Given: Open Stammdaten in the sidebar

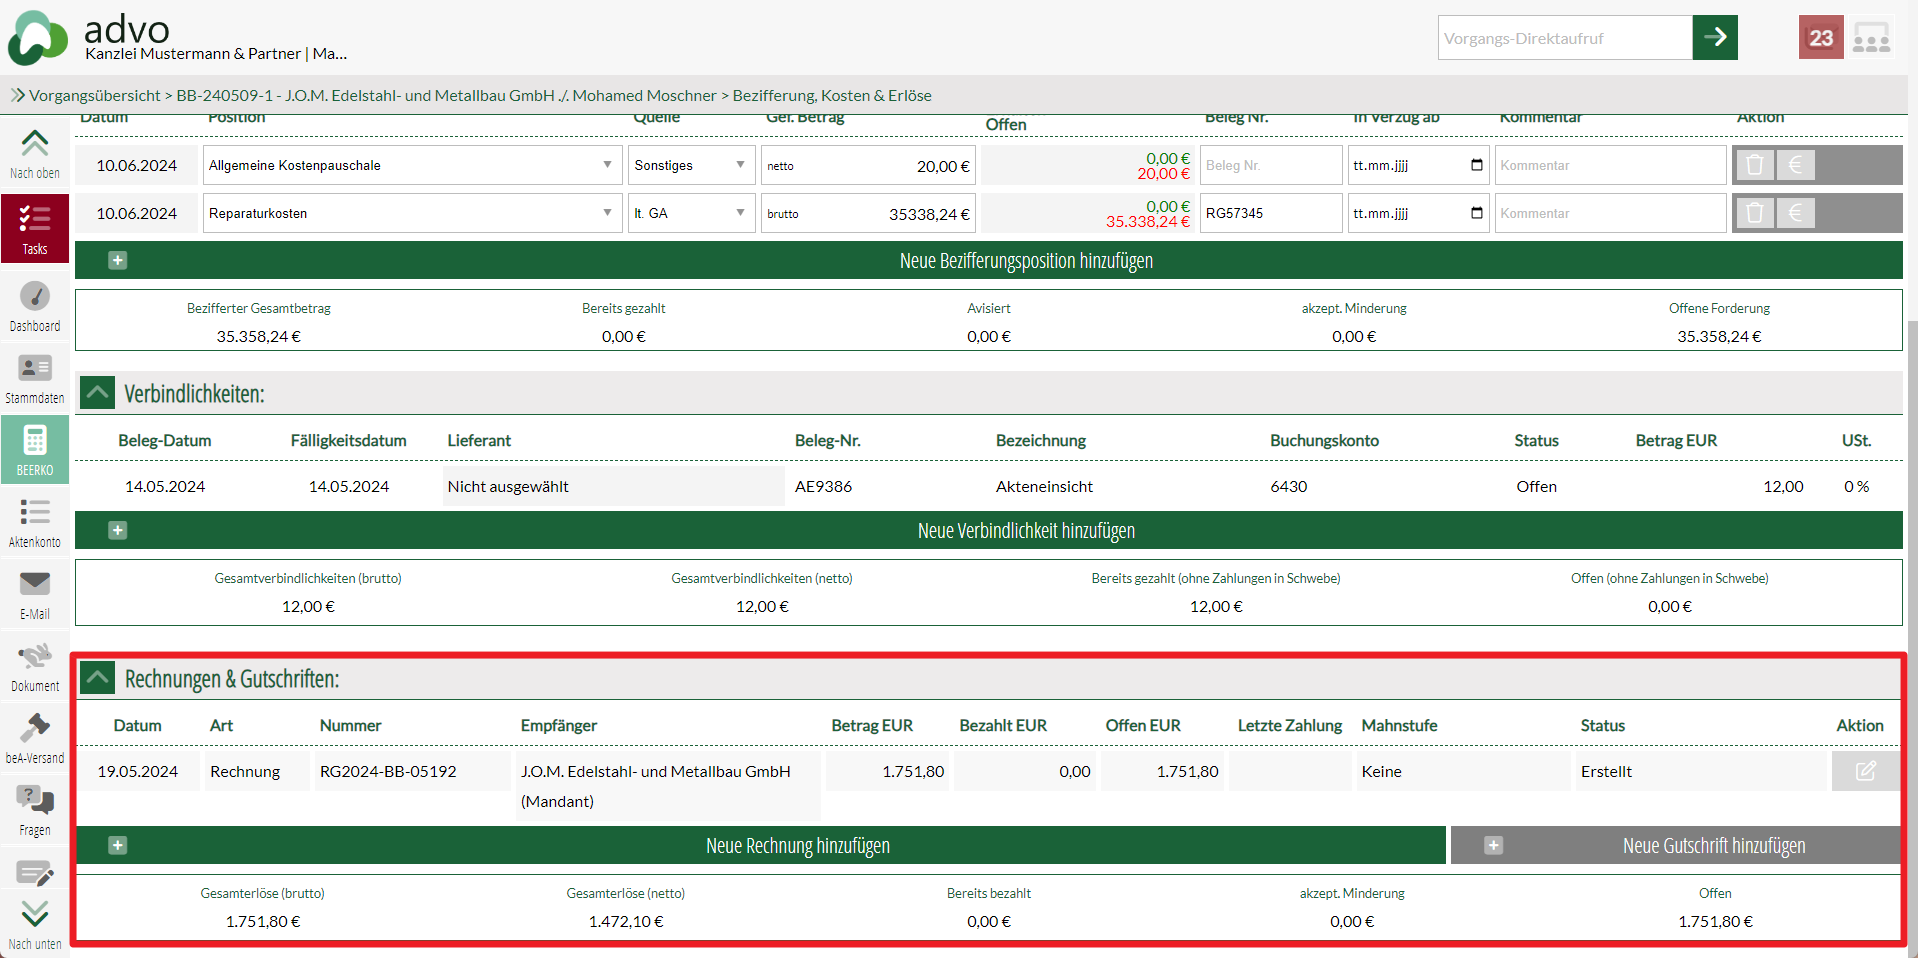Looking at the screenshot, I should (35, 378).
